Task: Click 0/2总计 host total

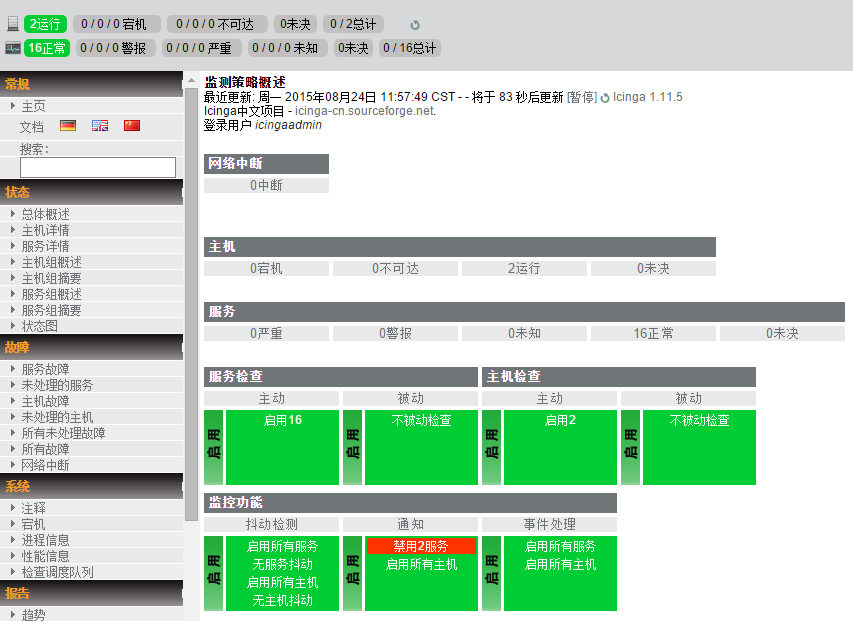Action: click(x=353, y=24)
